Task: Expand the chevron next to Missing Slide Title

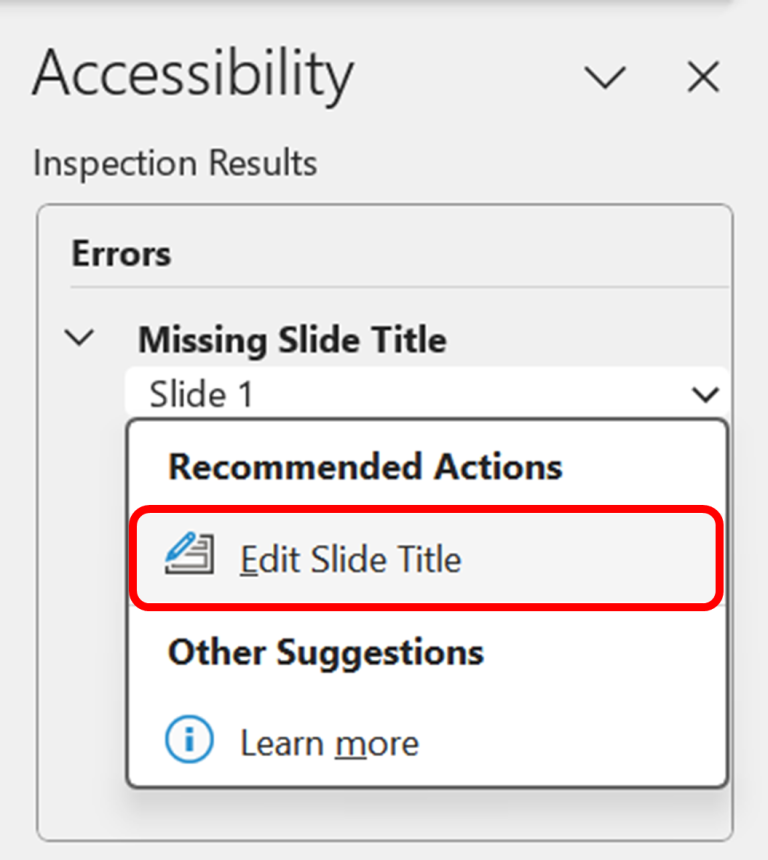Action: coord(79,339)
